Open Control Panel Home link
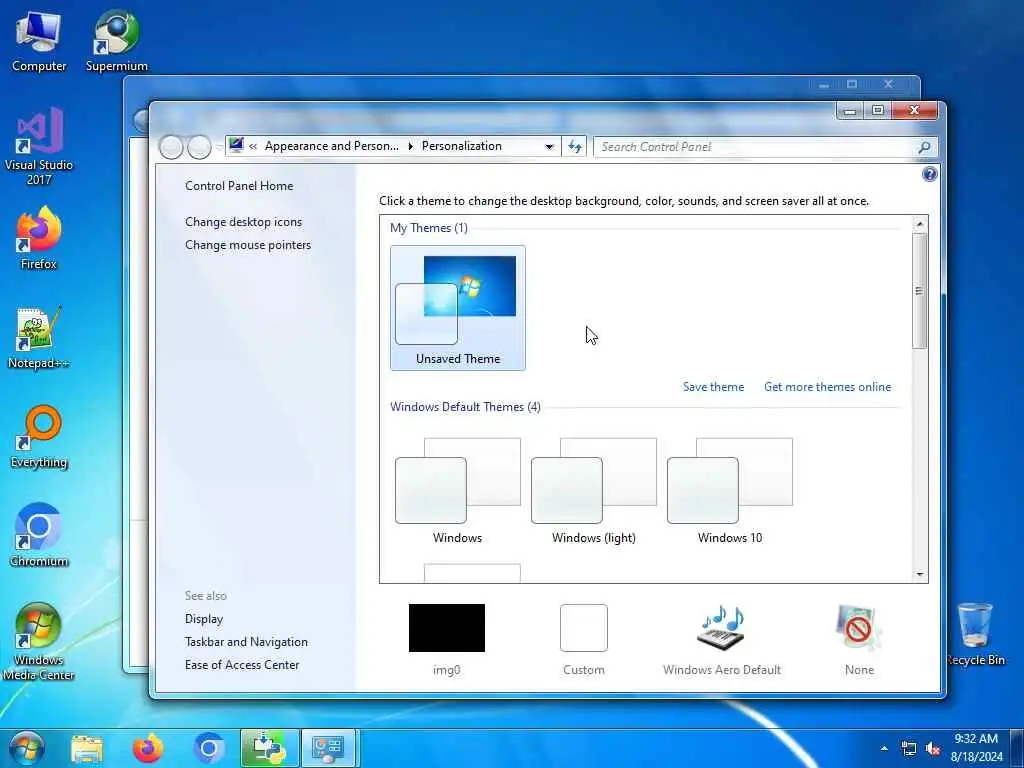The height and width of the screenshot is (768, 1024). click(239, 185)
